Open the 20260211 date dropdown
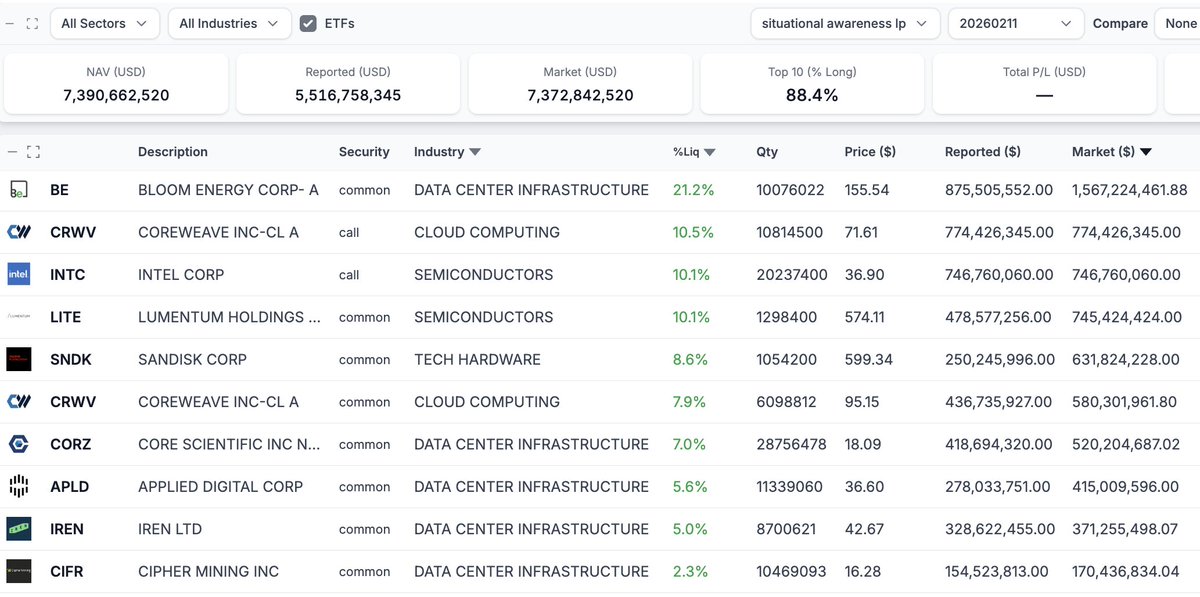The image size is (1200, 597). click(x=1015, y=23)
